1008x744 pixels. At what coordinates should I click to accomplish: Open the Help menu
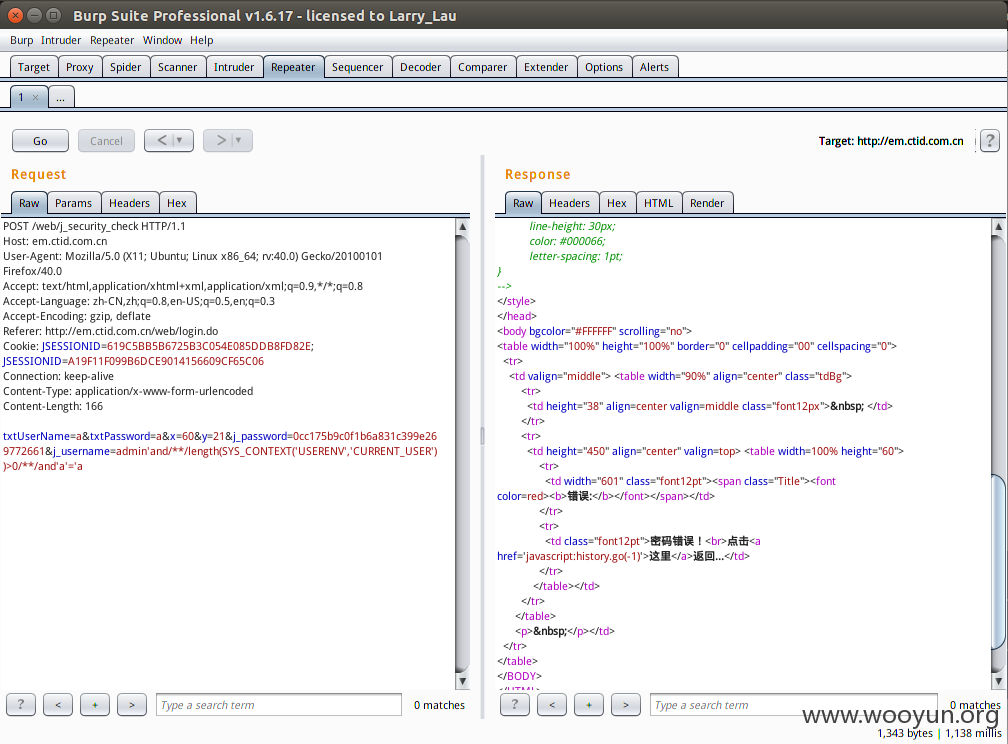point(201,40)
